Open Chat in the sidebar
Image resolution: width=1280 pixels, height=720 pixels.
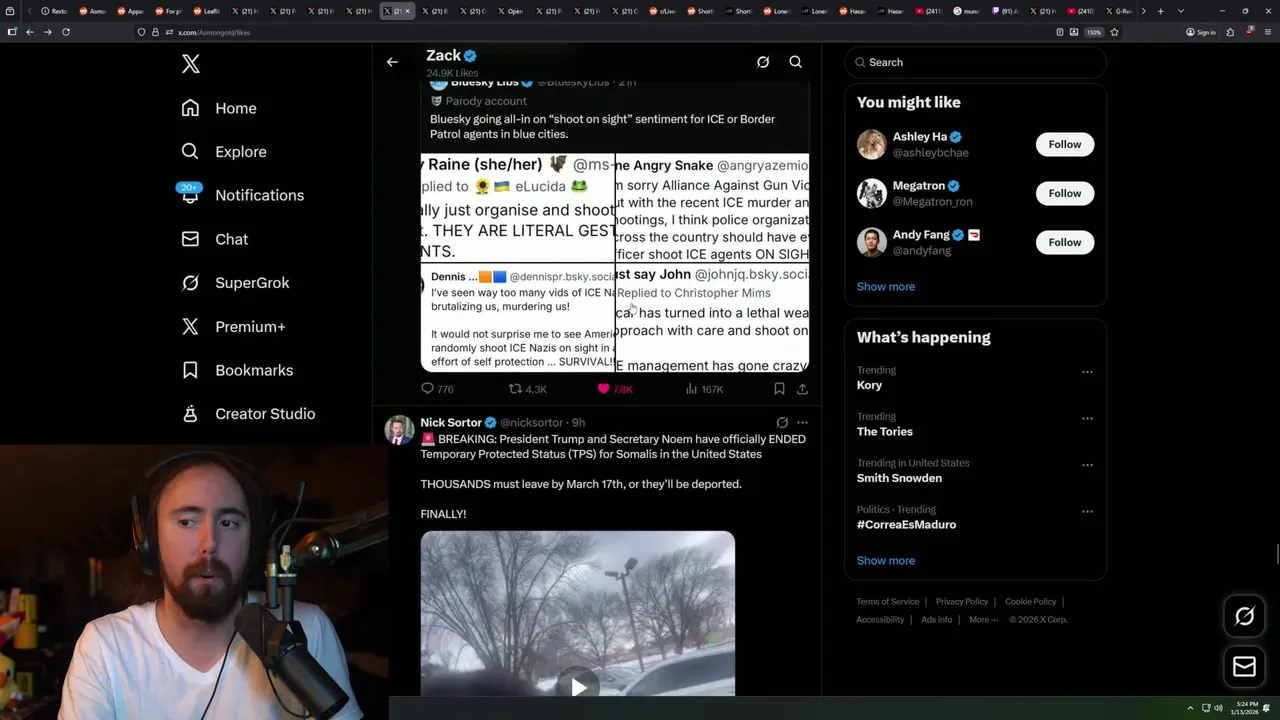[x=214, y=239]
